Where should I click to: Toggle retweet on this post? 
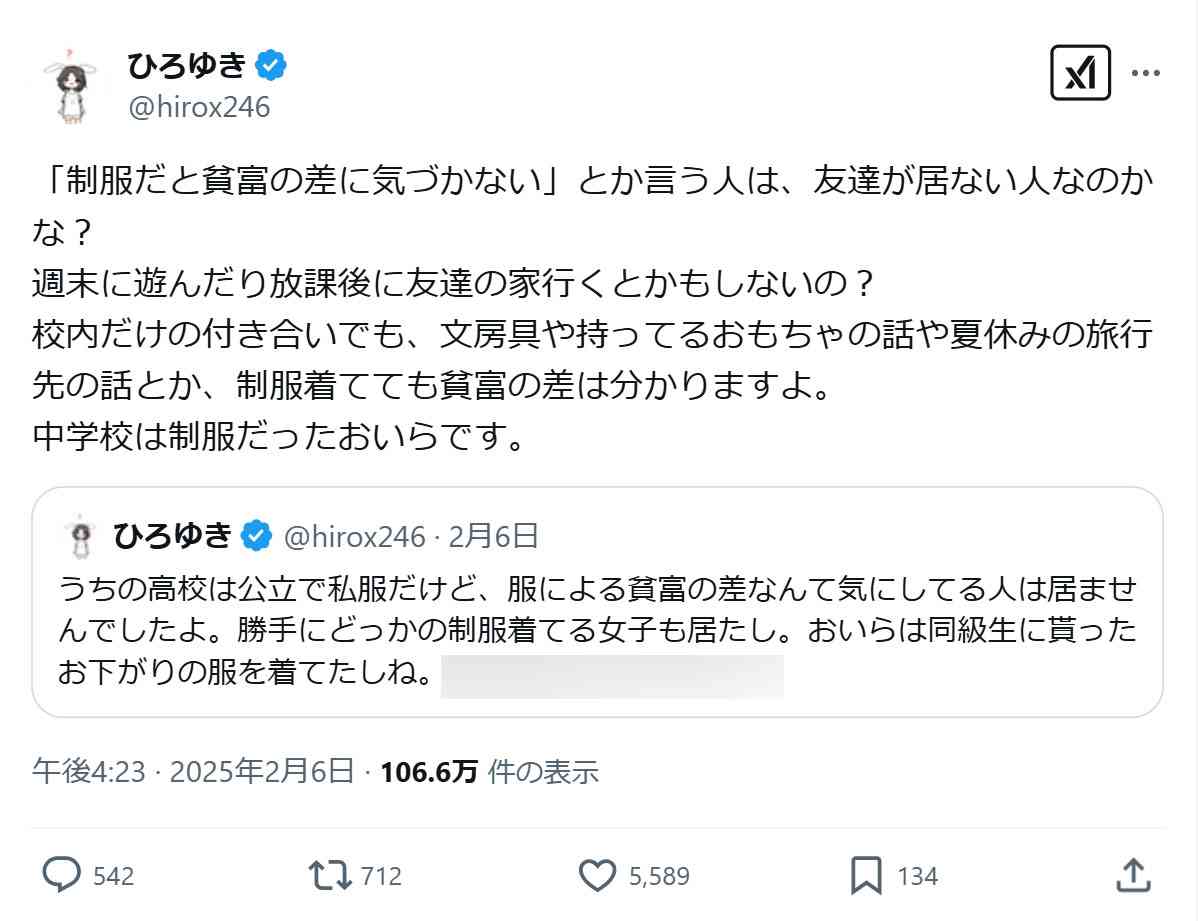pyautogui.click(x=330, y=875)
